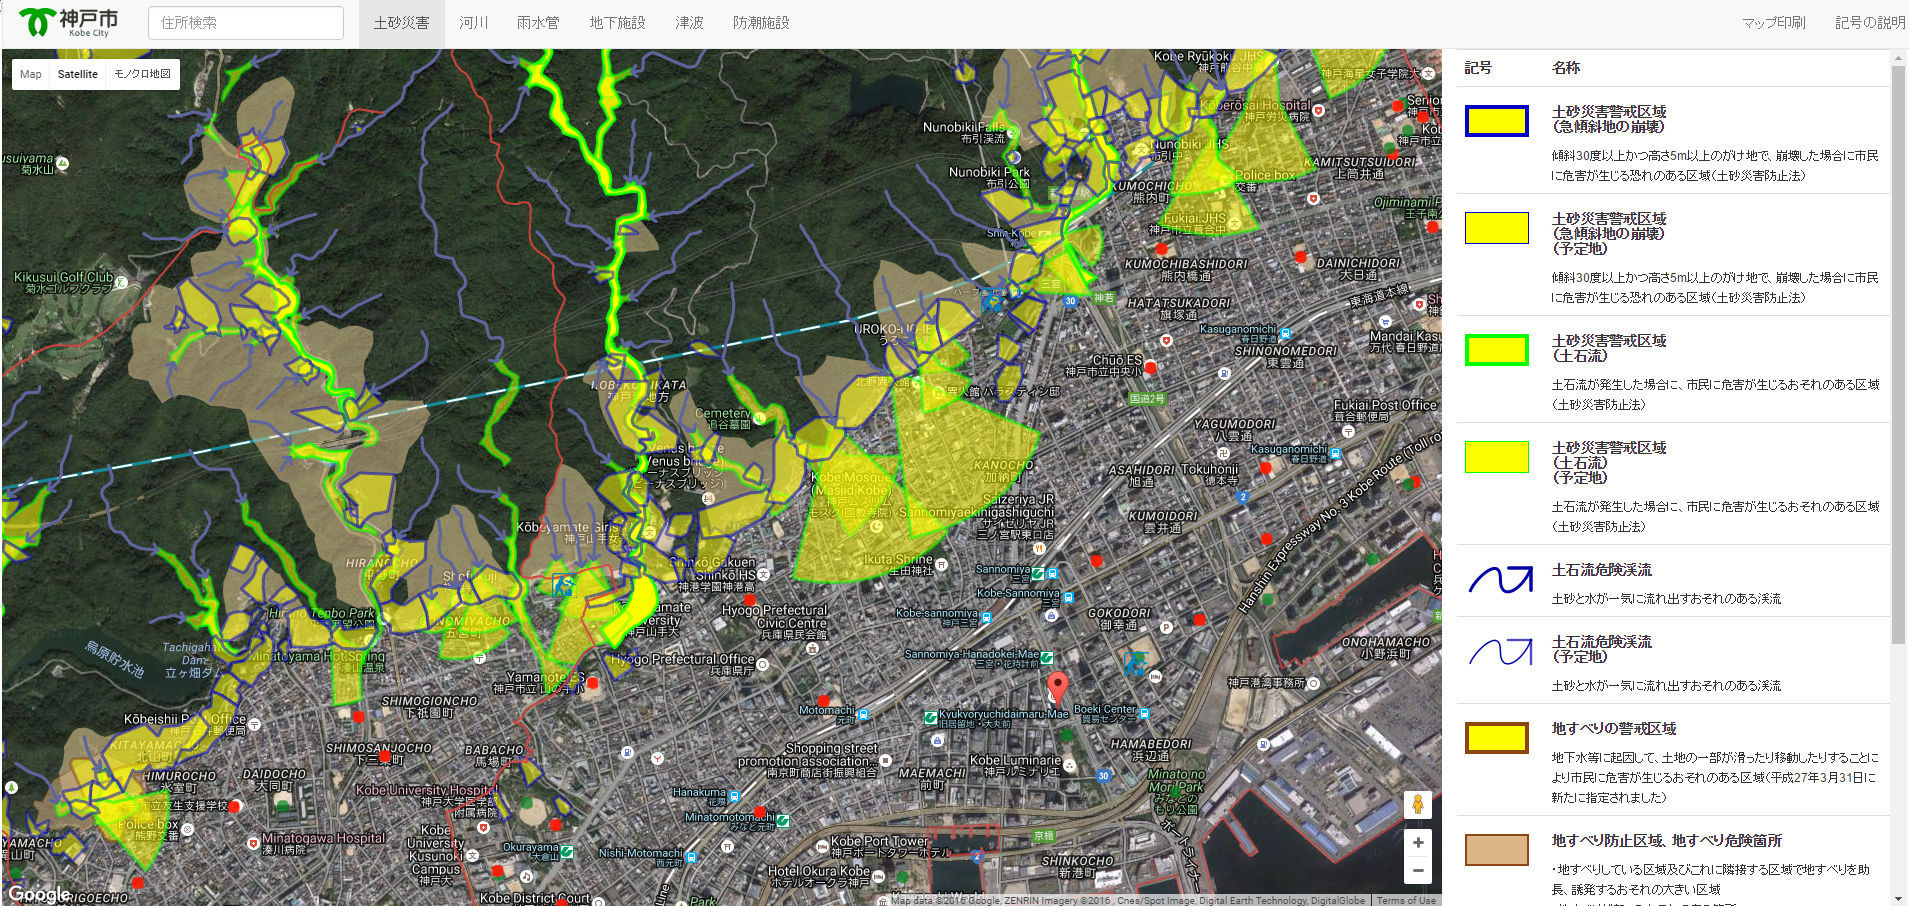Click the 地すべりの警戒区域 brown-bordered swatch

[x=1496, y=738]
